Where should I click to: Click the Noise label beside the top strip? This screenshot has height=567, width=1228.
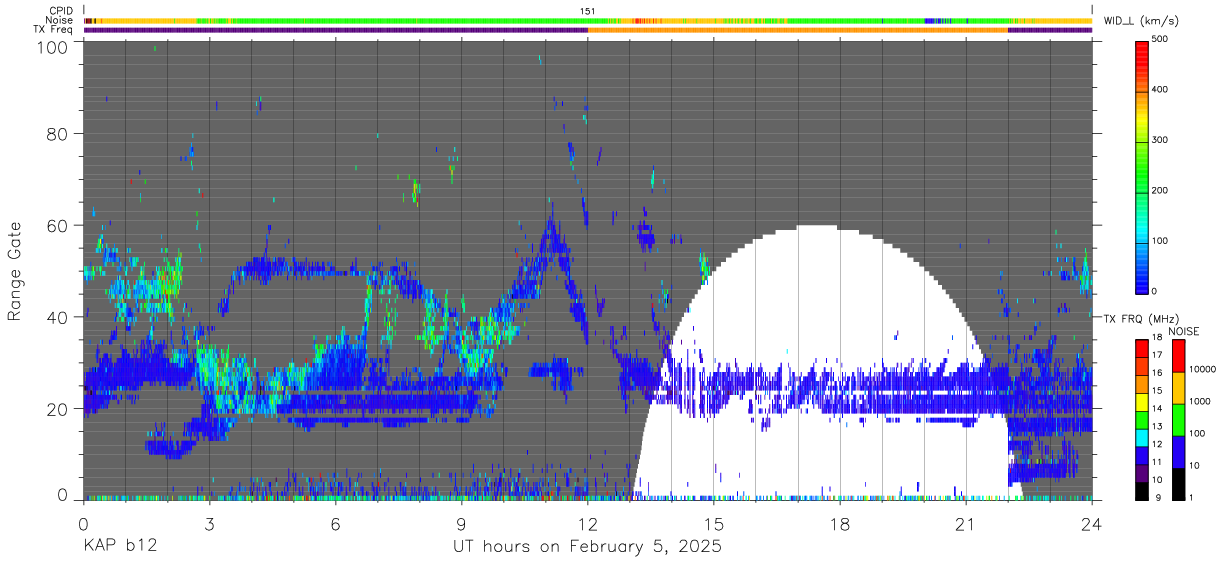click(60, 20)
